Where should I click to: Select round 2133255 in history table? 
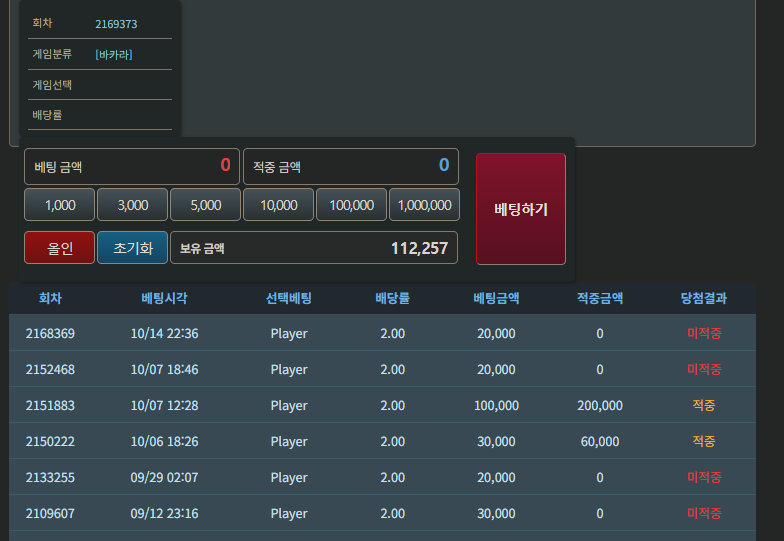50,478
